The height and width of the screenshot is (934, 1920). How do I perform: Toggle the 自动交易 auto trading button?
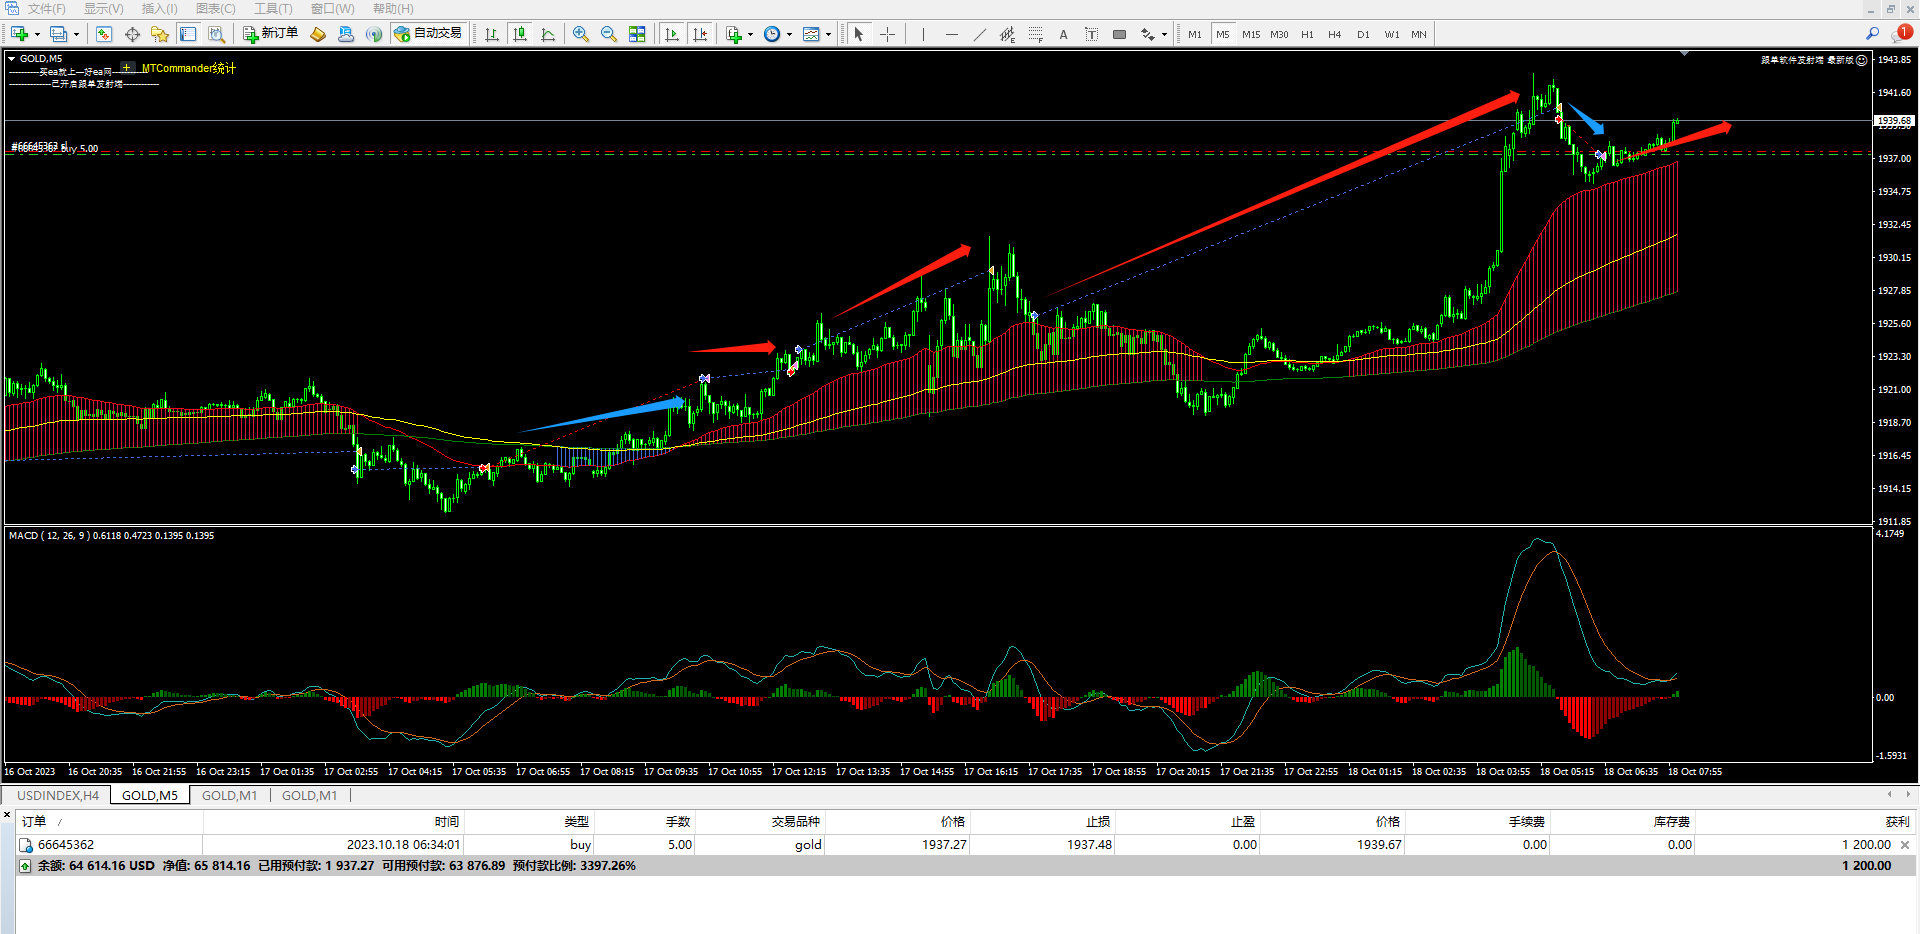pos(428,34)
